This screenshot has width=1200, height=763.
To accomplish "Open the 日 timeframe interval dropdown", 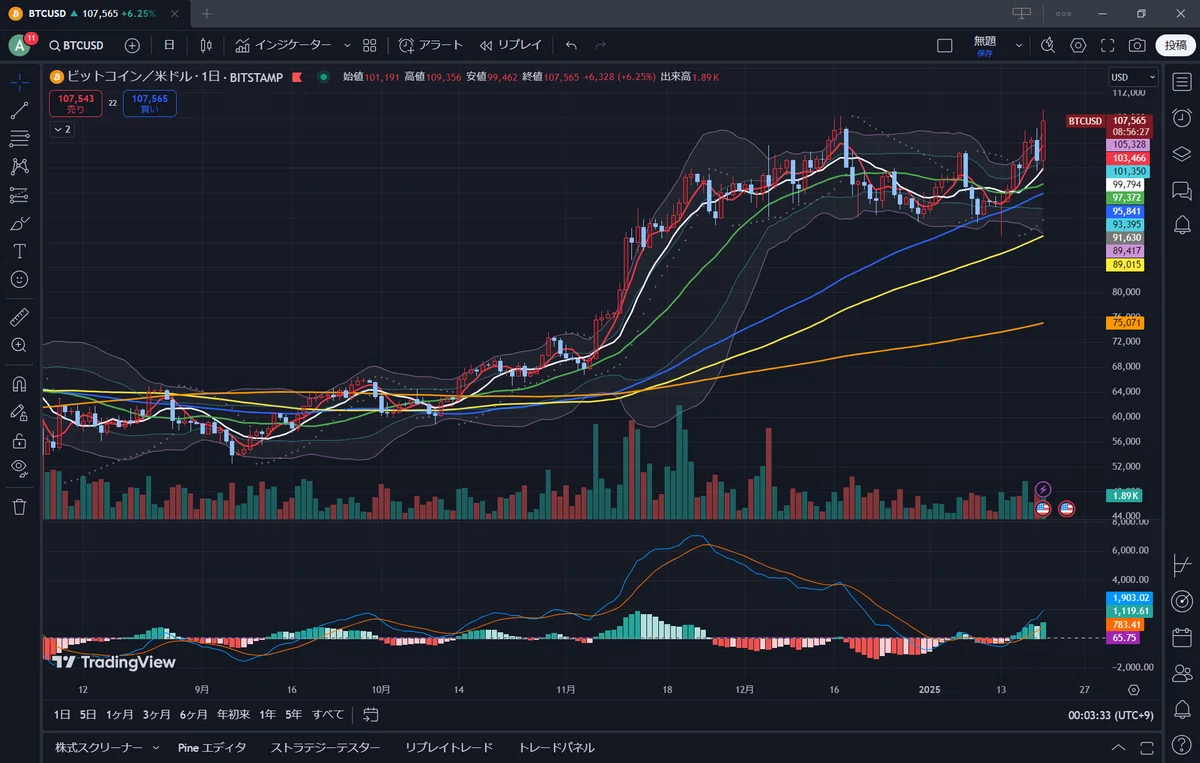I will (169, 45).
